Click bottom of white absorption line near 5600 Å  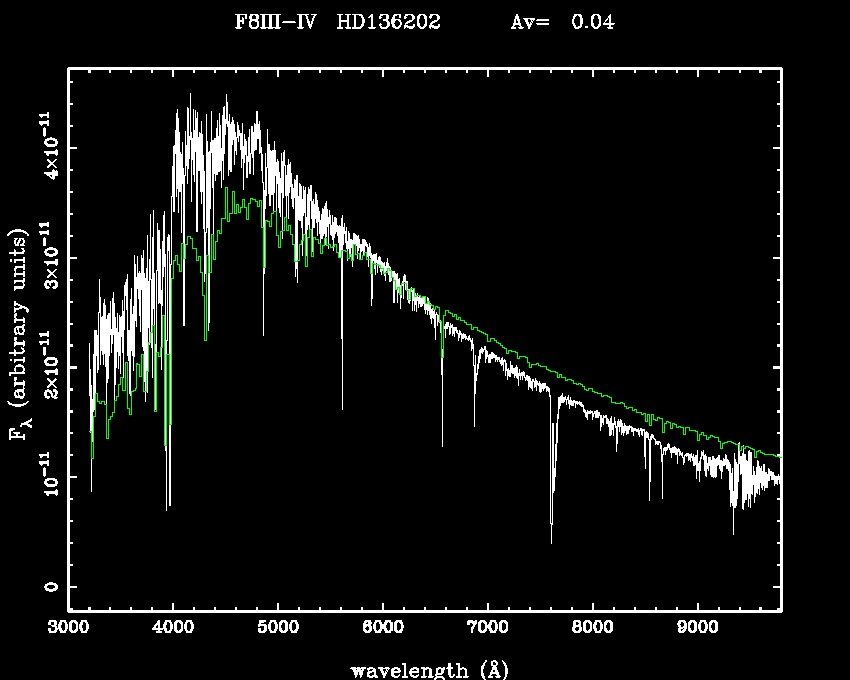[342, 408]
